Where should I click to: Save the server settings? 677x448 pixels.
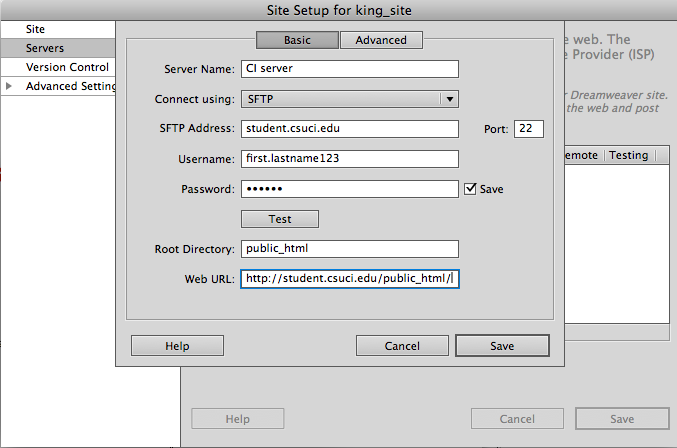[x=502, y=346]
